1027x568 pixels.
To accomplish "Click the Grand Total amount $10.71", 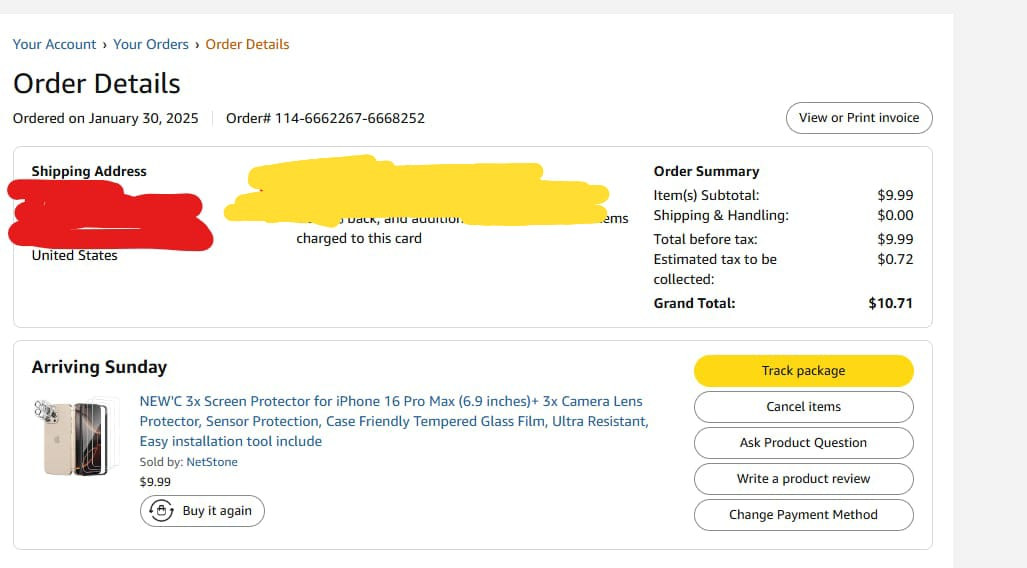I will pos(890,303).
